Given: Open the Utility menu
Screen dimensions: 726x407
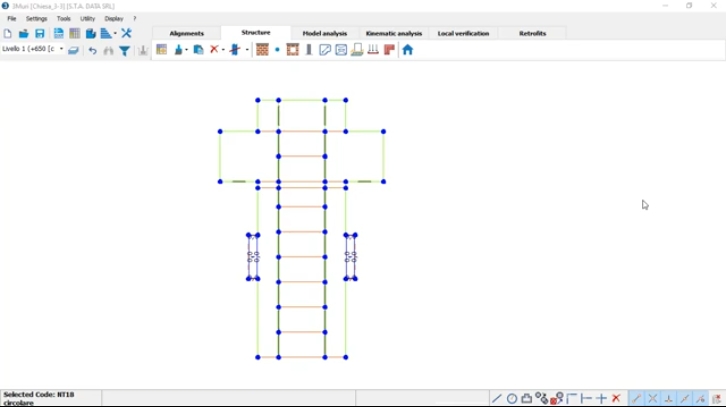Looking at the screenshot, I should (x=88, y=19).
